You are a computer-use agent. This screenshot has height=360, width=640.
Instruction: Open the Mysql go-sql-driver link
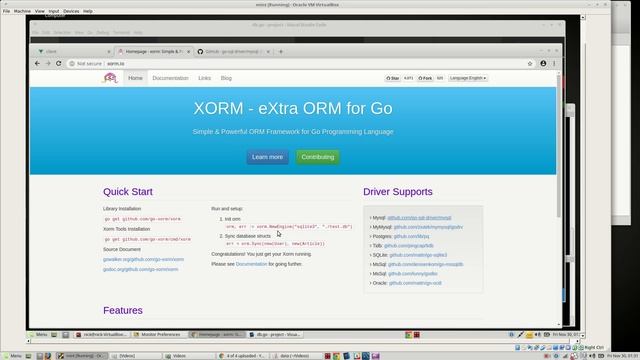tap(419, 218)
